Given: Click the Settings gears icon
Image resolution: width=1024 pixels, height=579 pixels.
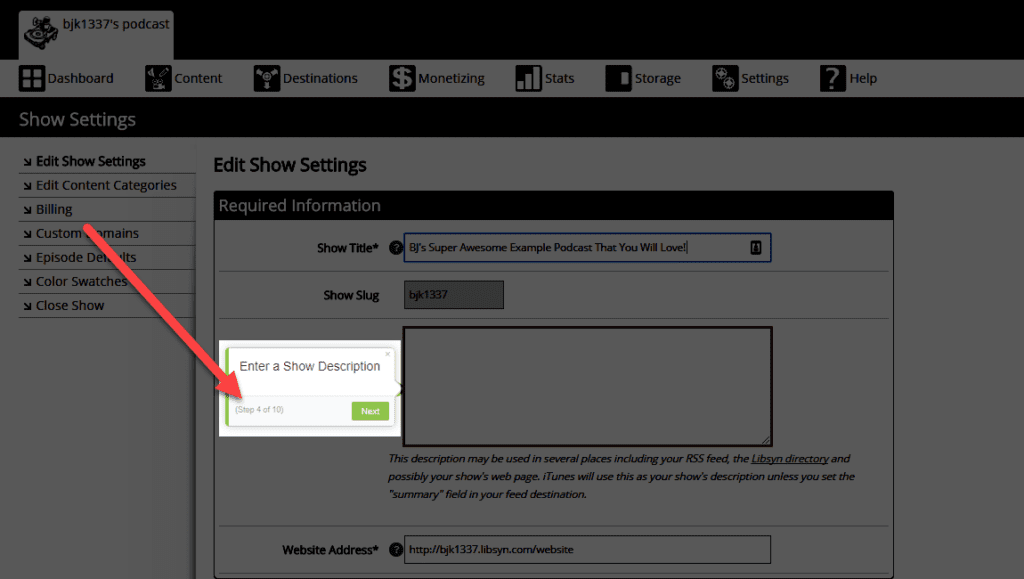Looking at the screenshot, I should (x=725, y=78).
